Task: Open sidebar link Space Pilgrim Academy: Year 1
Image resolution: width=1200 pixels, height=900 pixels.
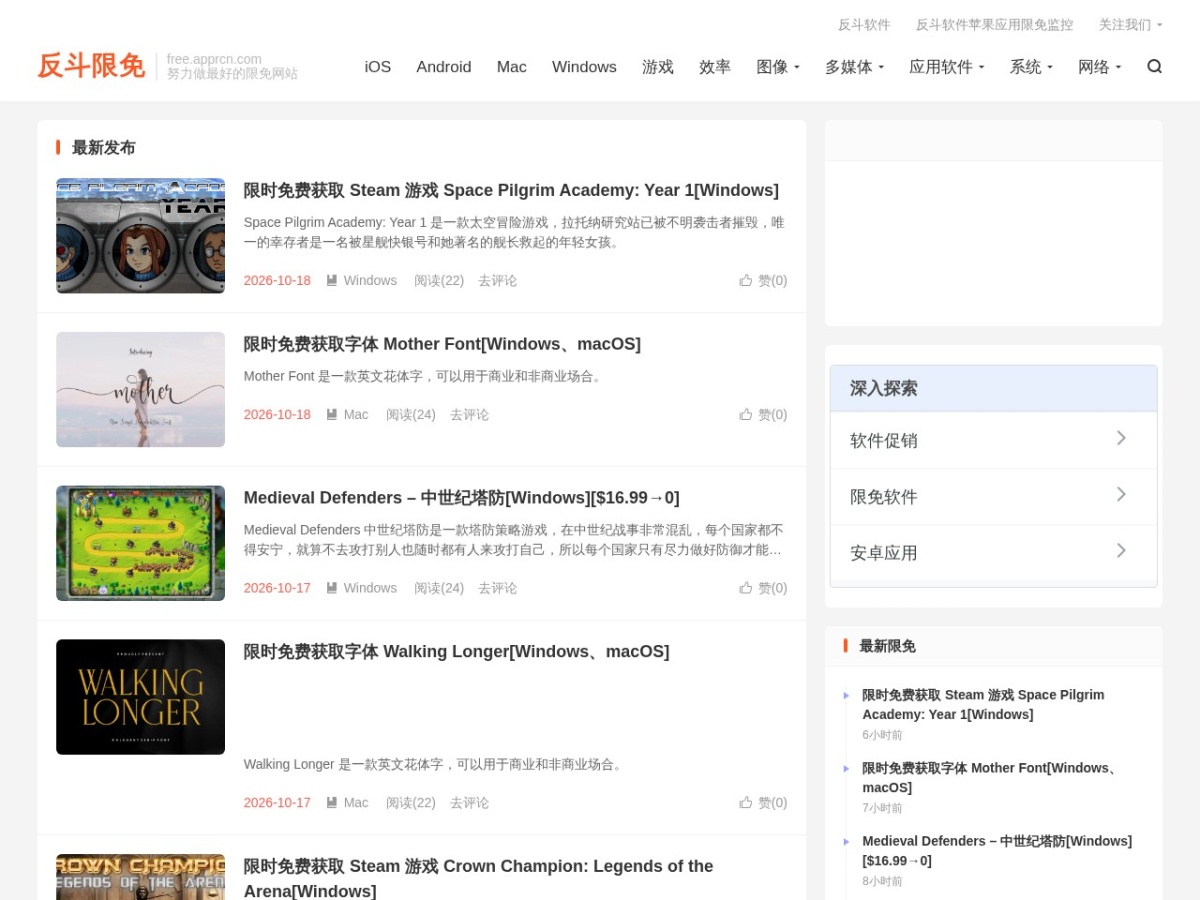Action: click(x=983, y=704)
